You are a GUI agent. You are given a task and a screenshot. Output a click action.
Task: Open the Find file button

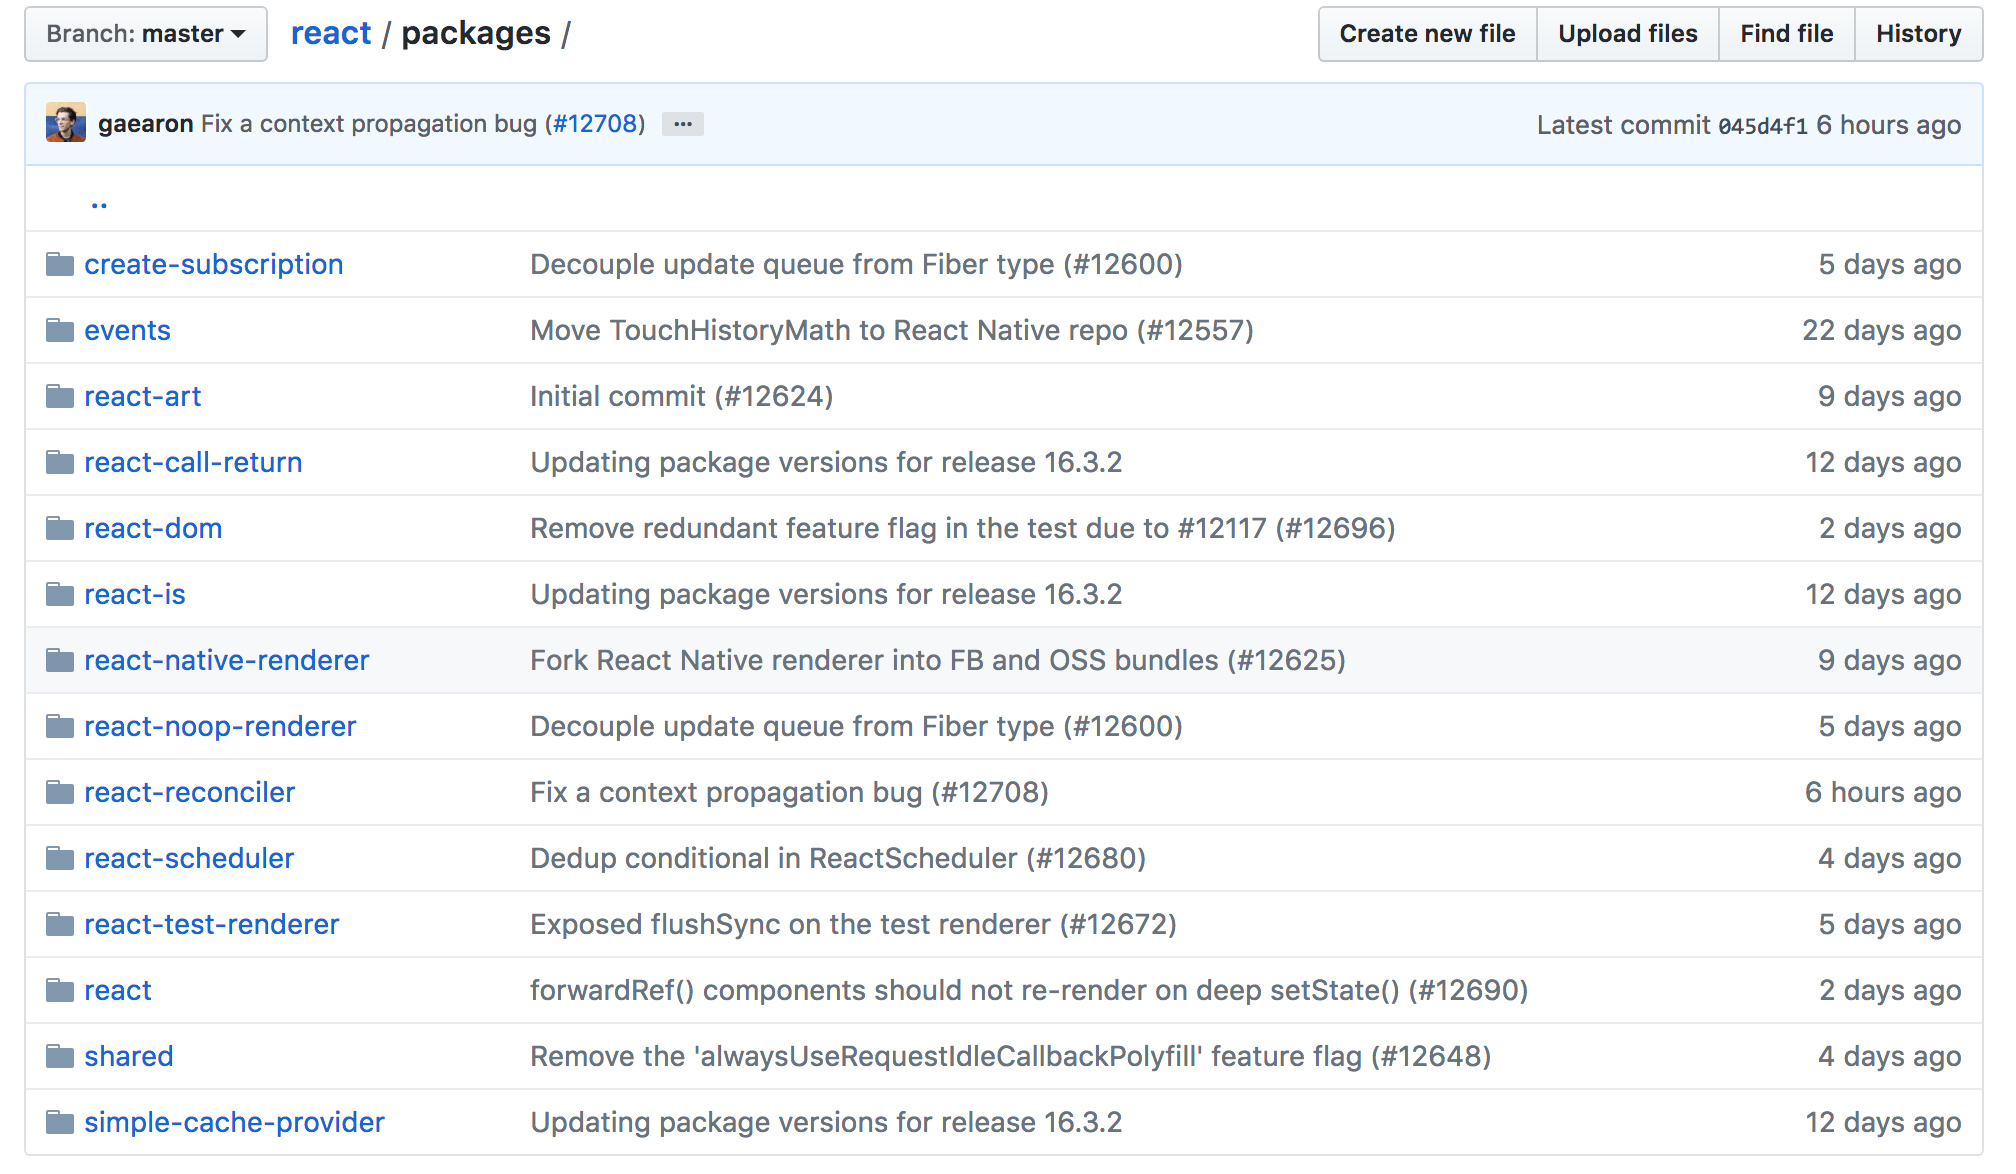(1786, 34)
